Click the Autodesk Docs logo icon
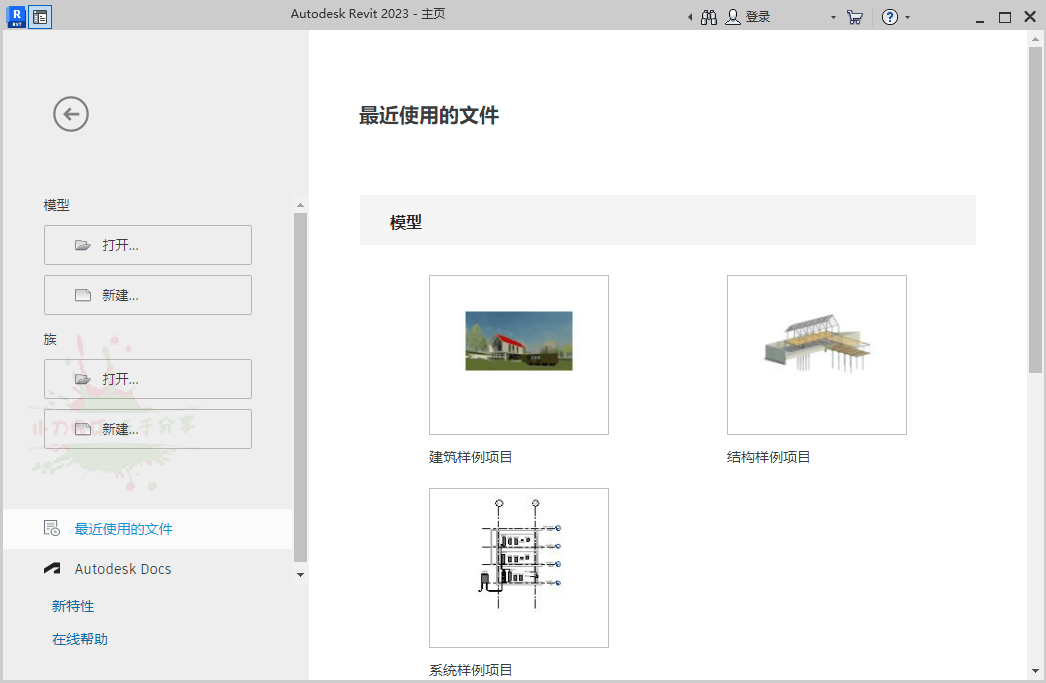1046x683 pixels. tap(51, 568)
